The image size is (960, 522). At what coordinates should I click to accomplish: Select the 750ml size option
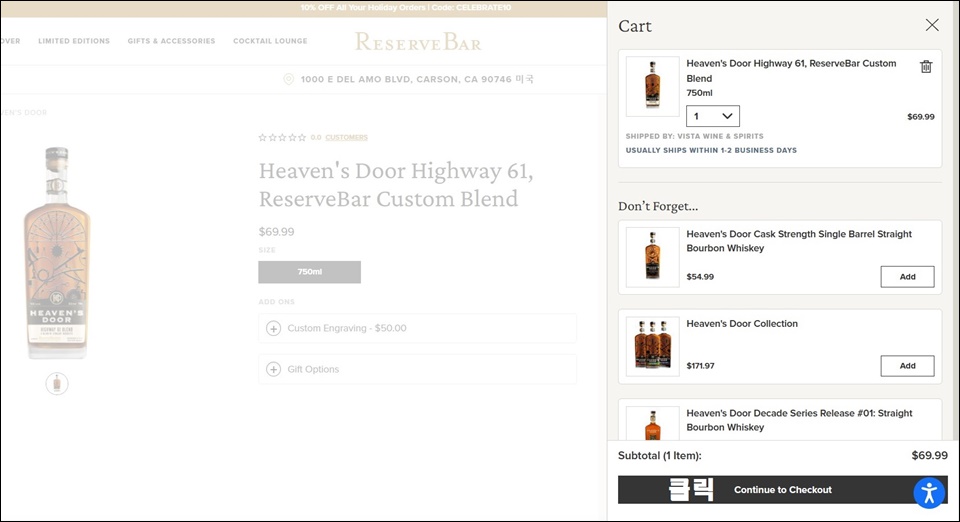pyautogui.click(x=309, y=272)
